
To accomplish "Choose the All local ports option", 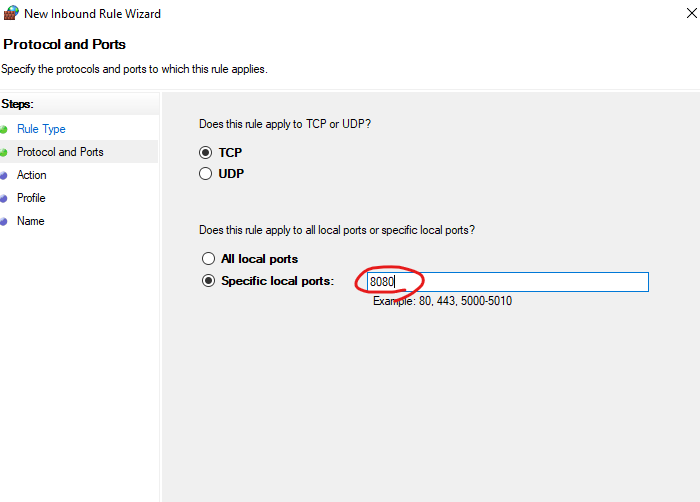I will coord(208,259).
